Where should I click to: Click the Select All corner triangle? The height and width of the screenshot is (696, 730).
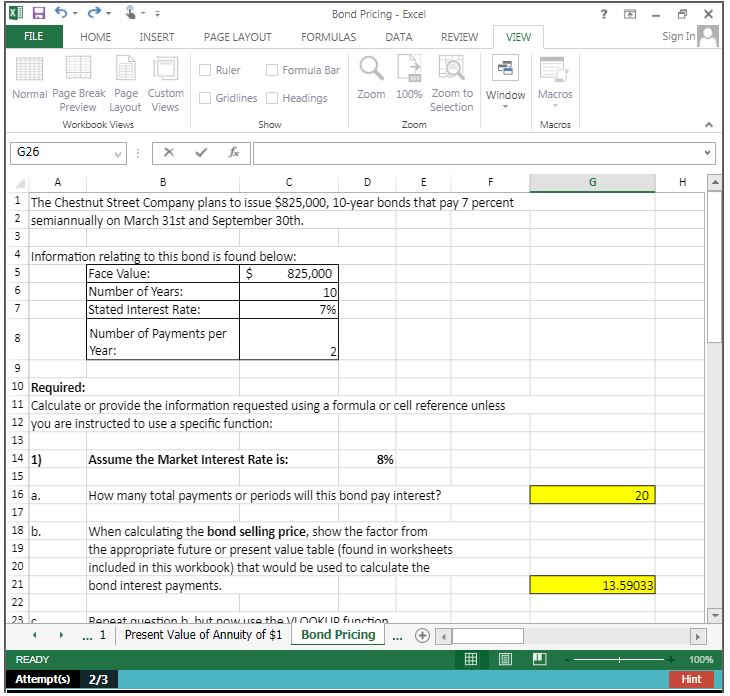(x=19, y=182)
